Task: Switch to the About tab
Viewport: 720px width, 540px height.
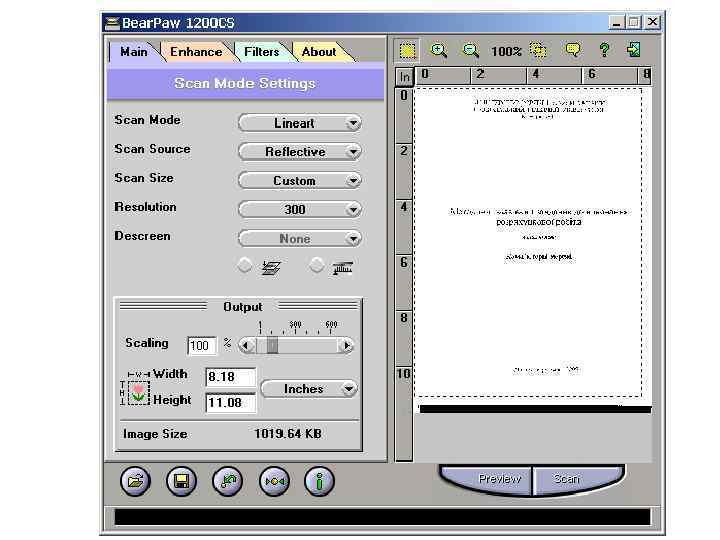Action: point(319,51)
